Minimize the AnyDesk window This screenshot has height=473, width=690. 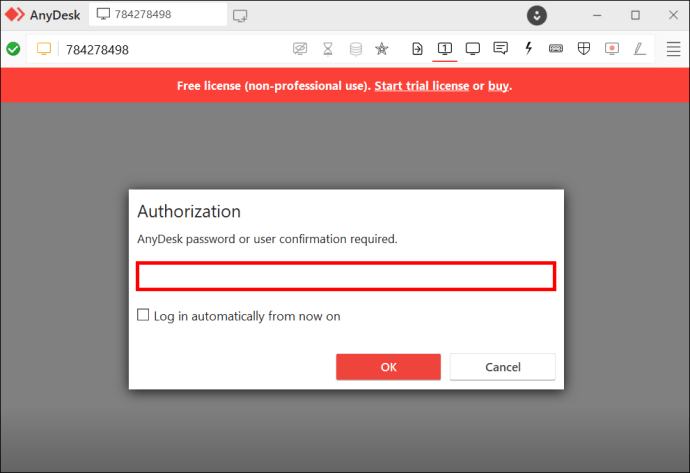(597, 15)
